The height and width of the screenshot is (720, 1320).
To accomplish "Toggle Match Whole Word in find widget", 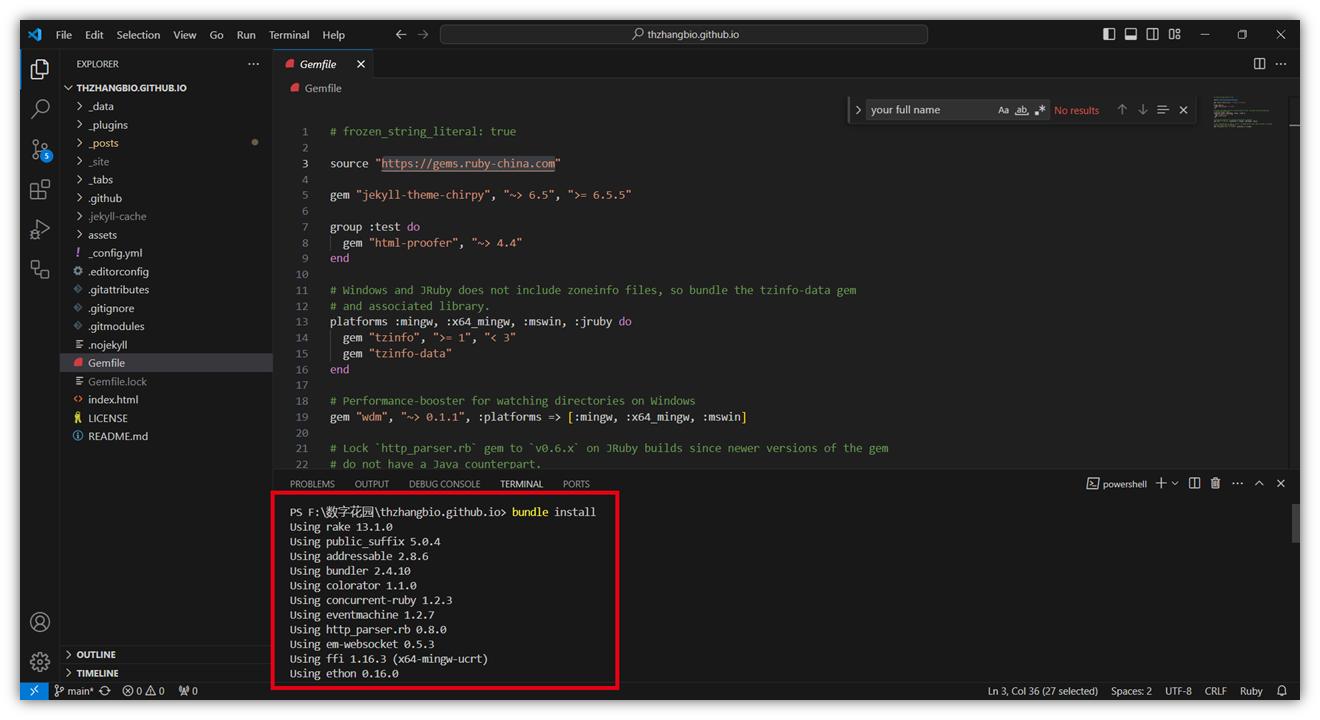I will click(x=1022, y=110).
